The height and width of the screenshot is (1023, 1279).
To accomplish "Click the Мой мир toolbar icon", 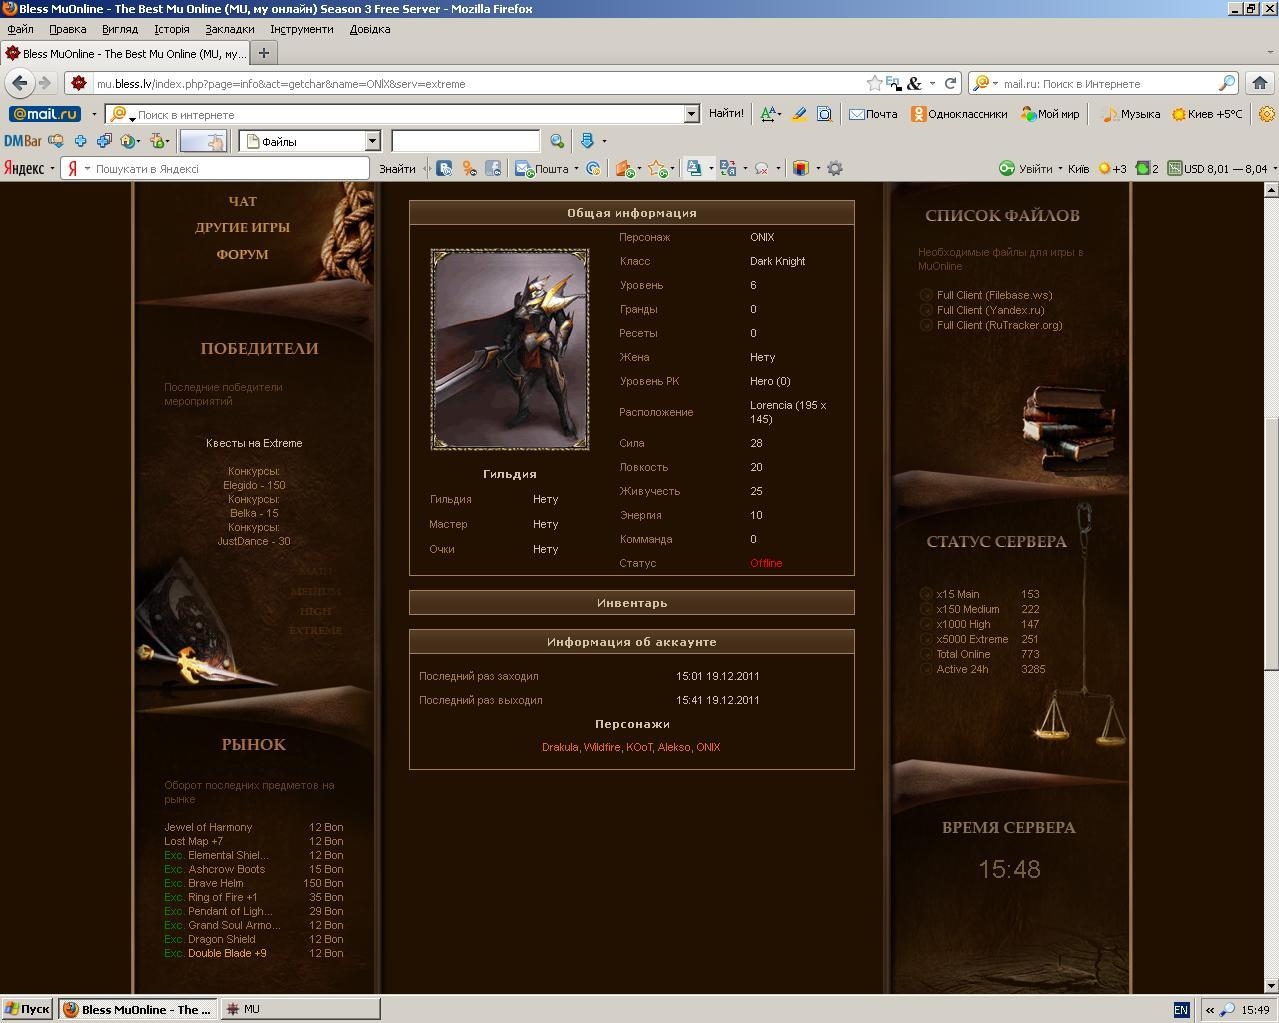I will click(1049, 114).
